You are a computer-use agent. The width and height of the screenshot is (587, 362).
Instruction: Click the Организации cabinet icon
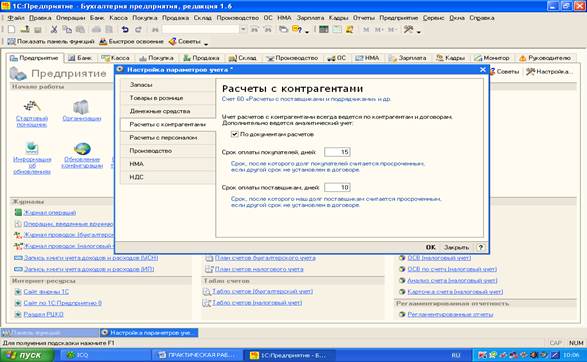81,107
